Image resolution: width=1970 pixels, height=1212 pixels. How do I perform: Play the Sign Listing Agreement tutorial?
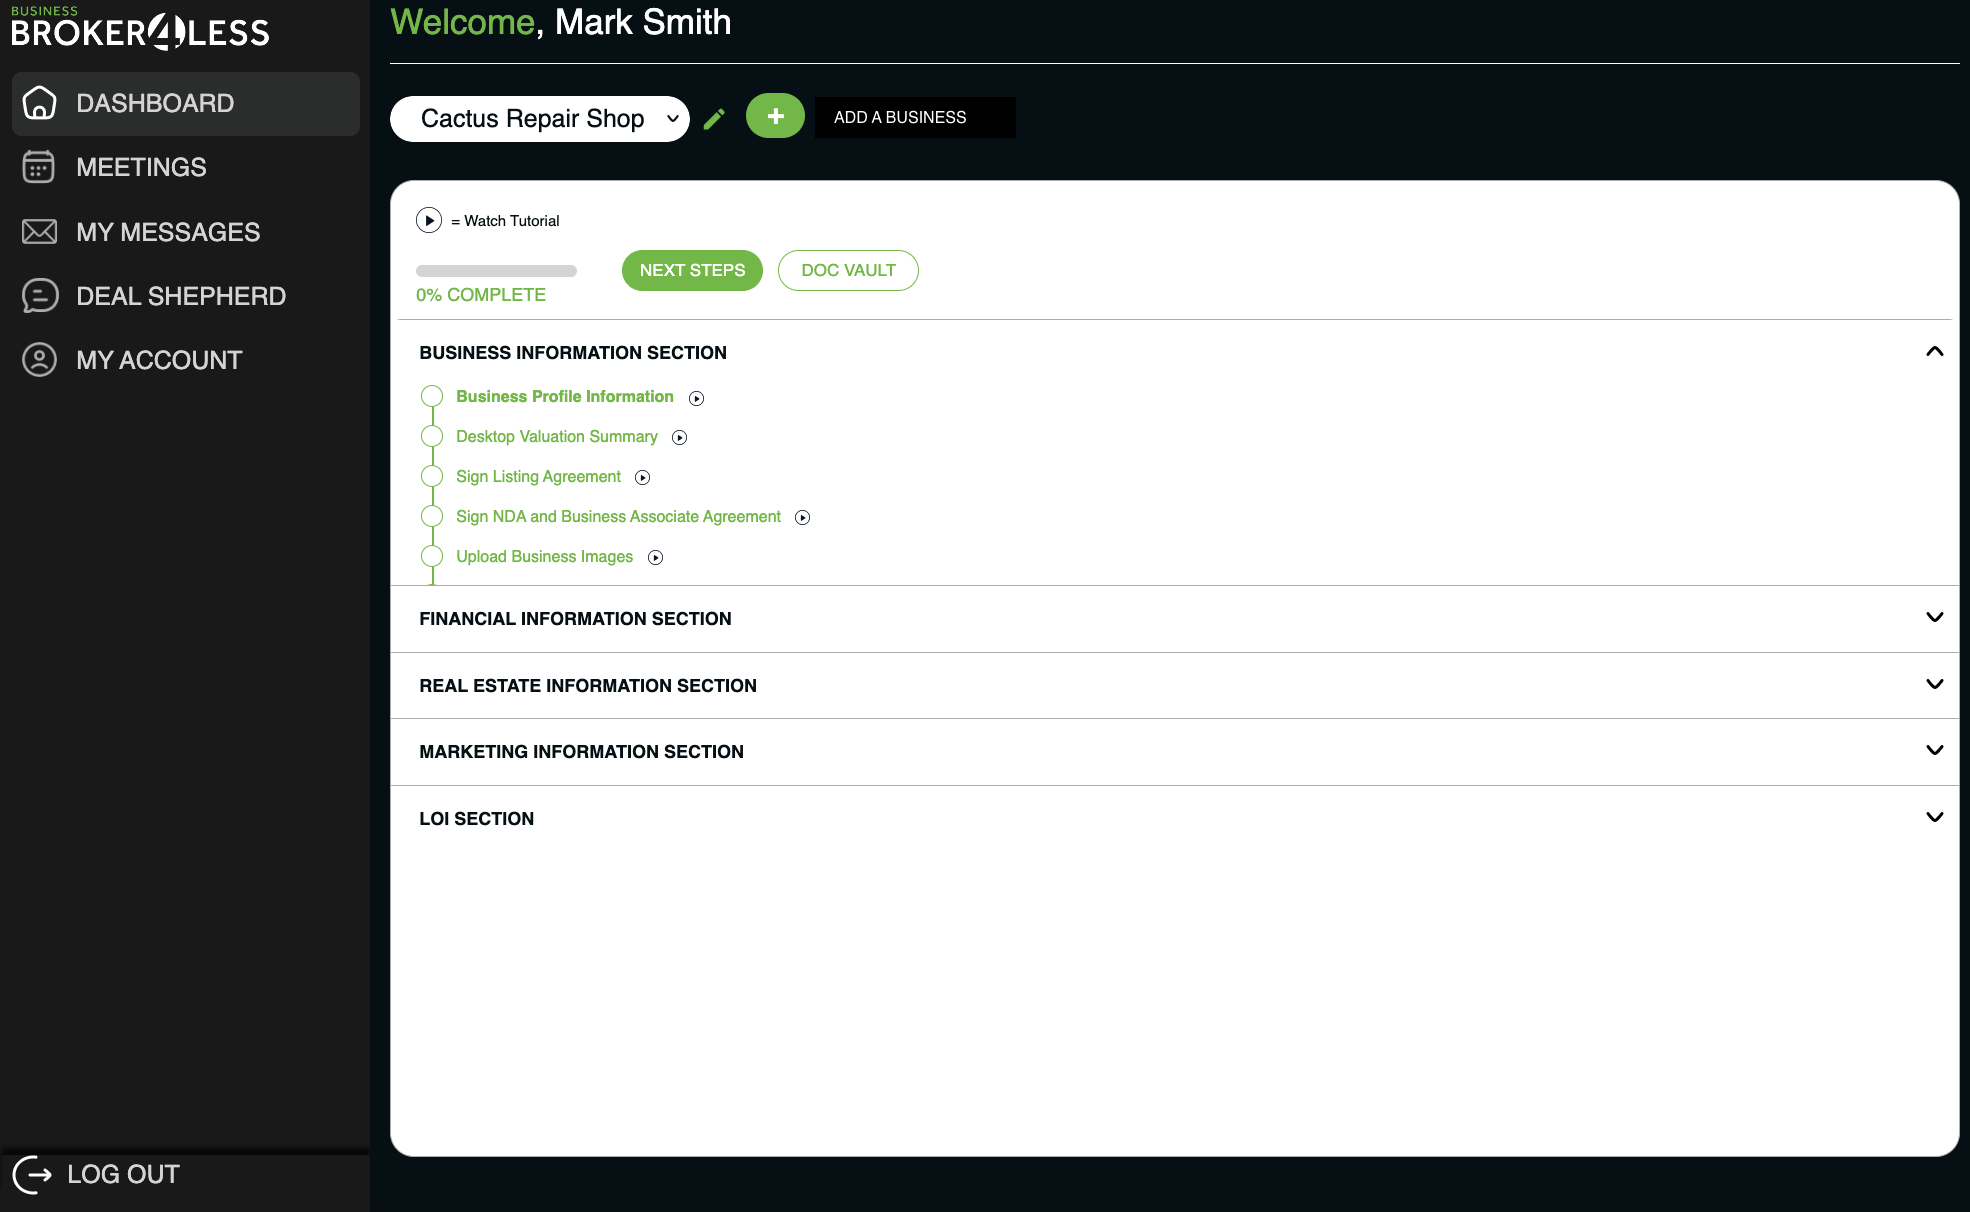point(641,477)
